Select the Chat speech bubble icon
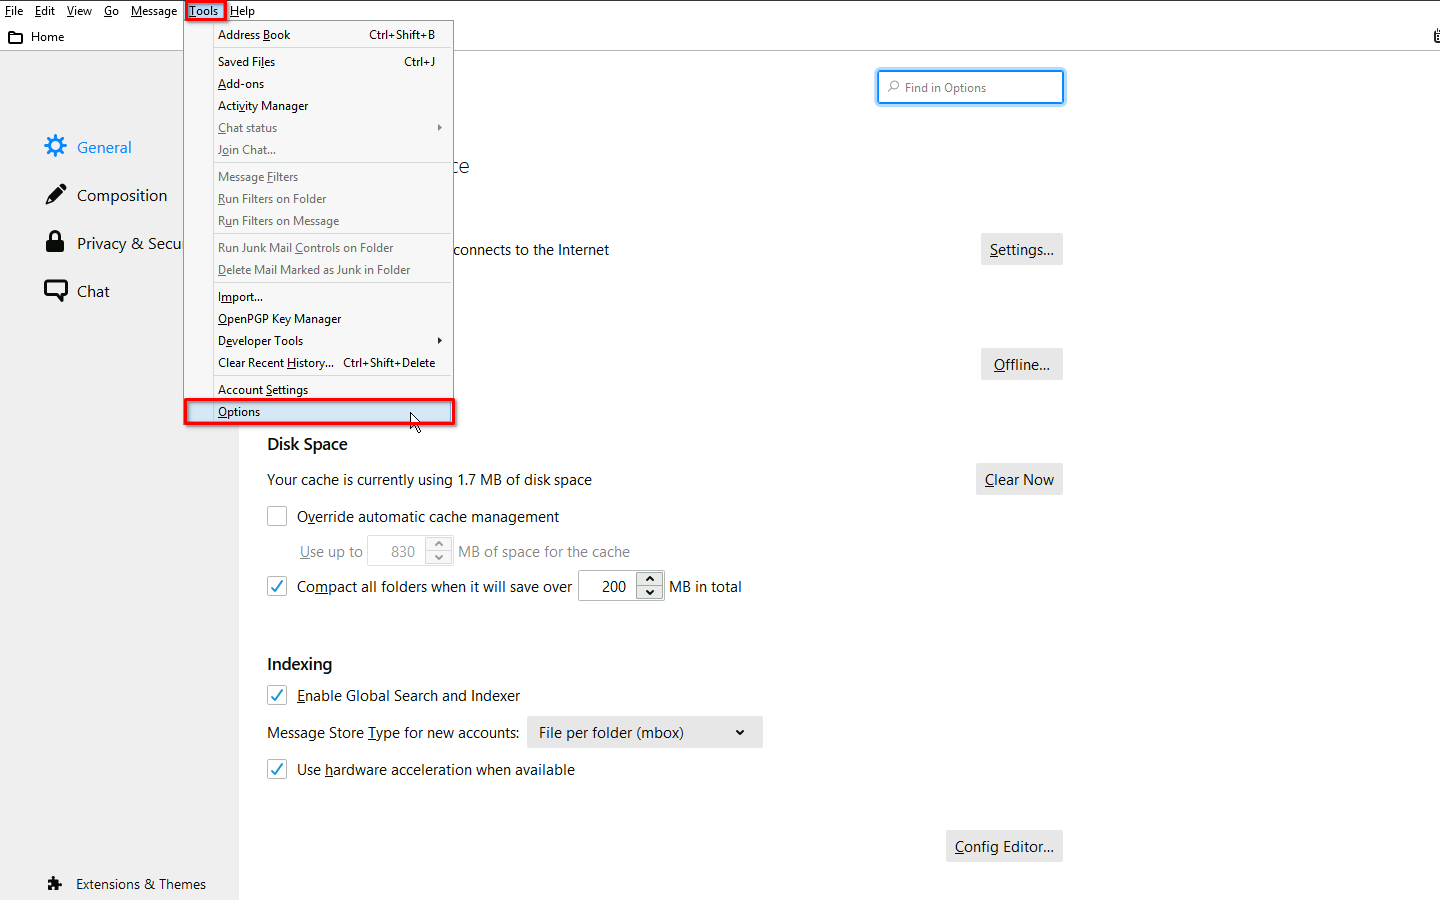1440x900 pixels. click(56, 290)
